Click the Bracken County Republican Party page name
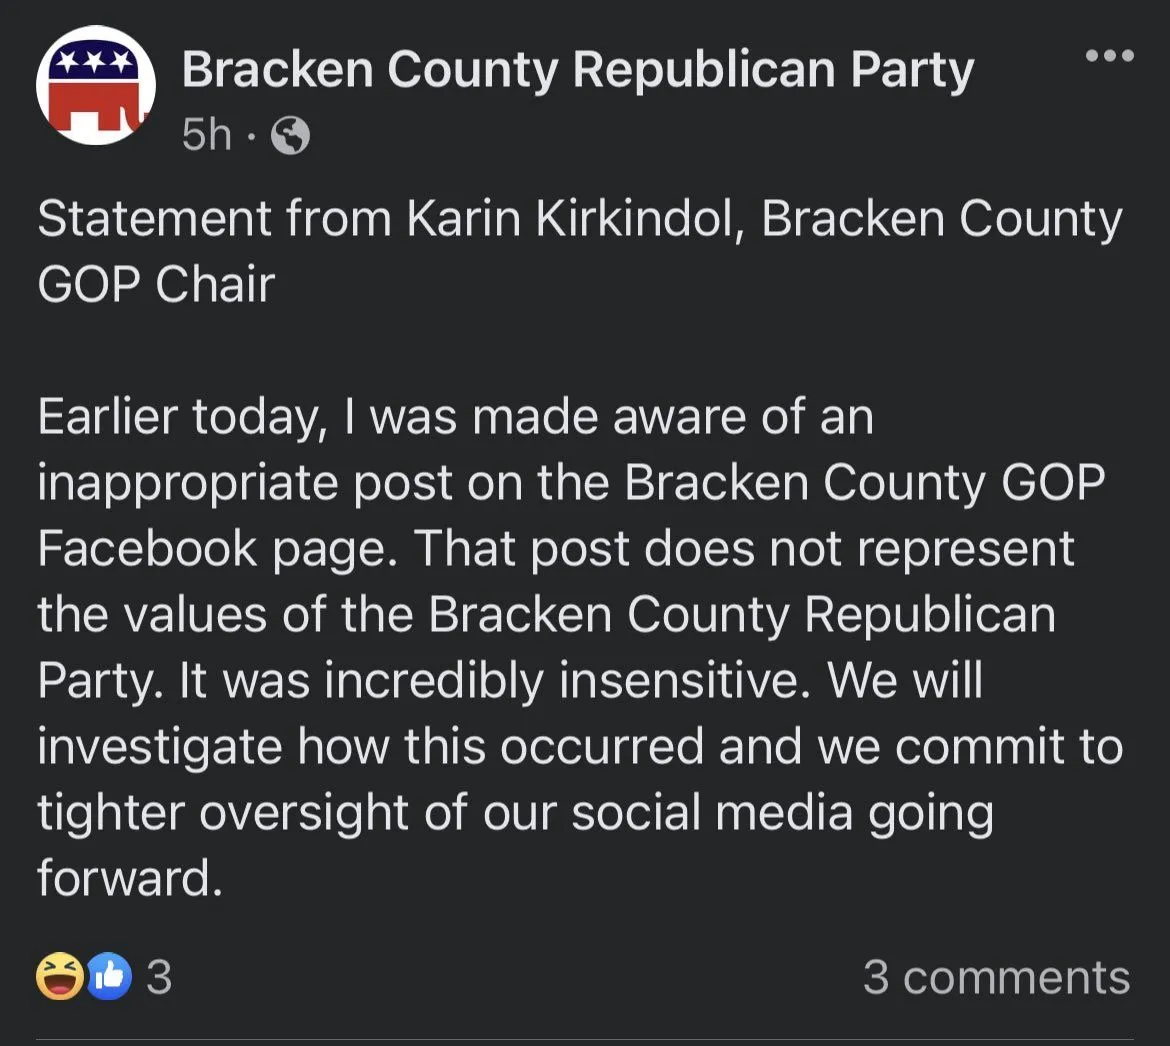 point(577,71)
